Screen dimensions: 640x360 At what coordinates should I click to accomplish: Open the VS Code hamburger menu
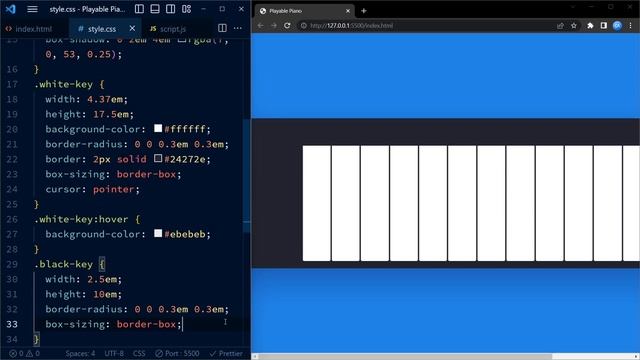point(32,9)
